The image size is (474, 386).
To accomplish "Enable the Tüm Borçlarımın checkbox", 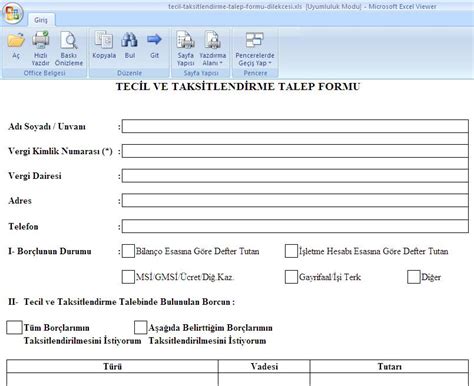I will pyautogui.click(x=14, y=327).
